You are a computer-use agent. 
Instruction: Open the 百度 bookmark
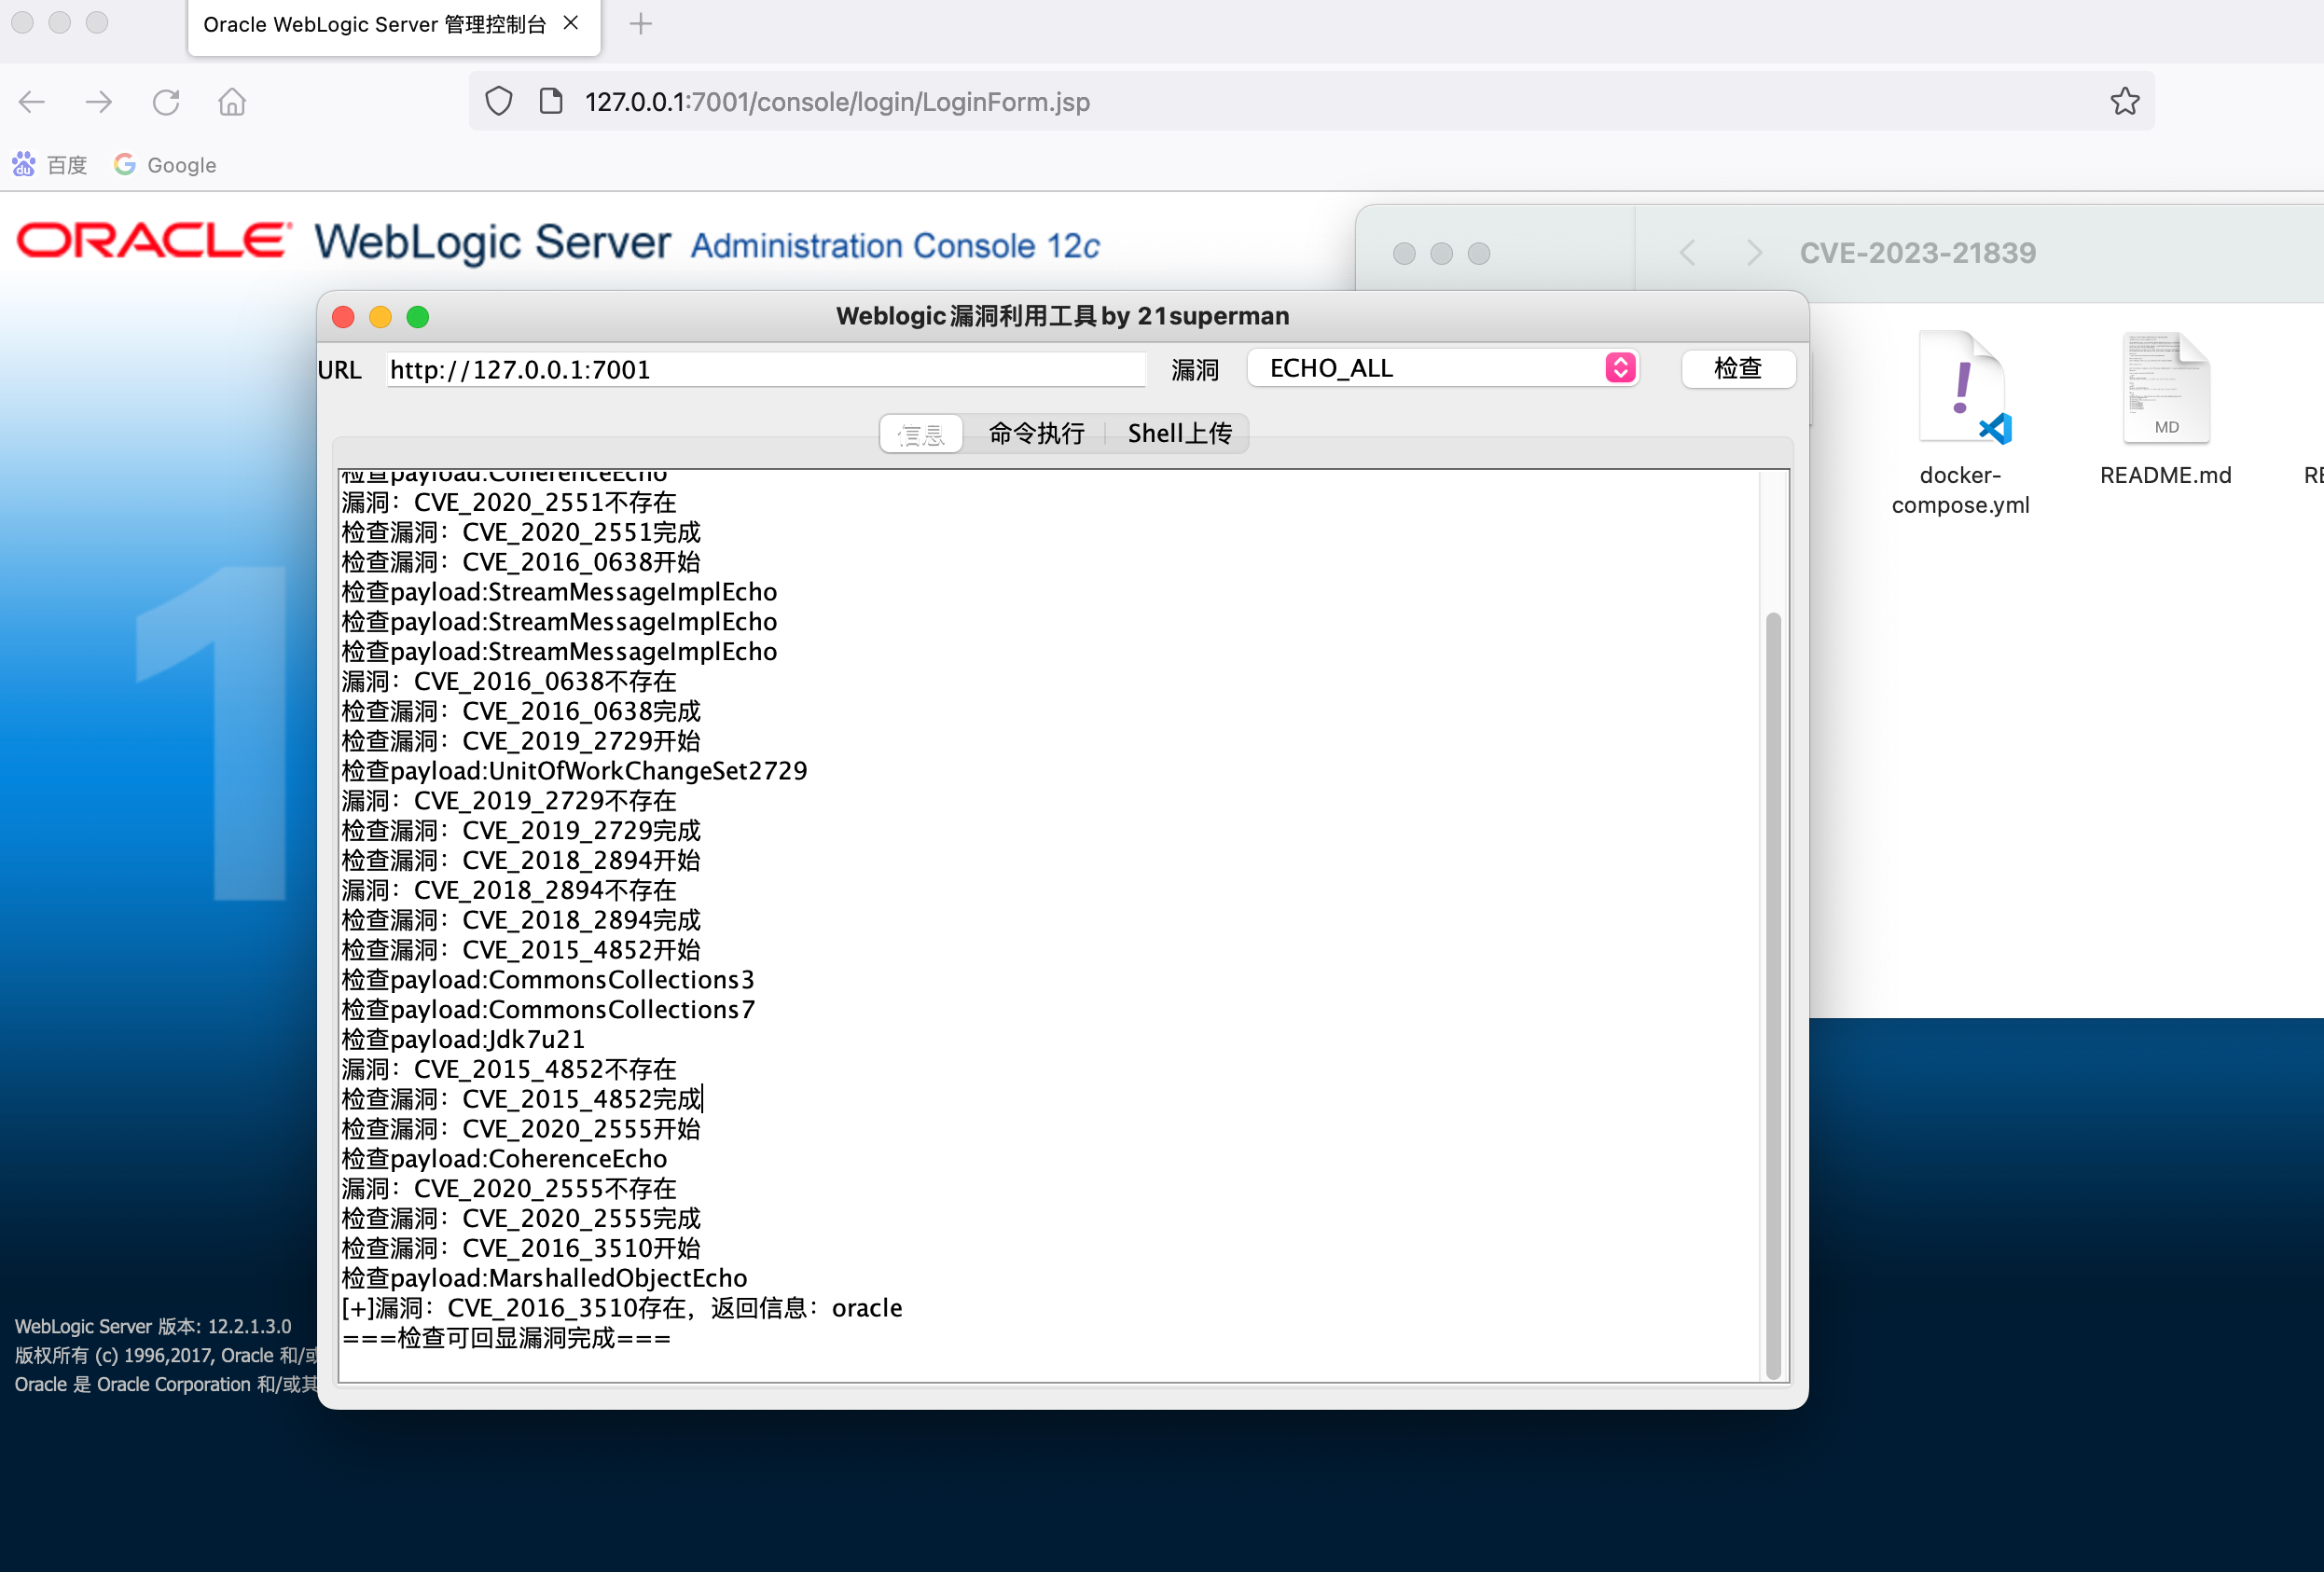tap(50, 165)
